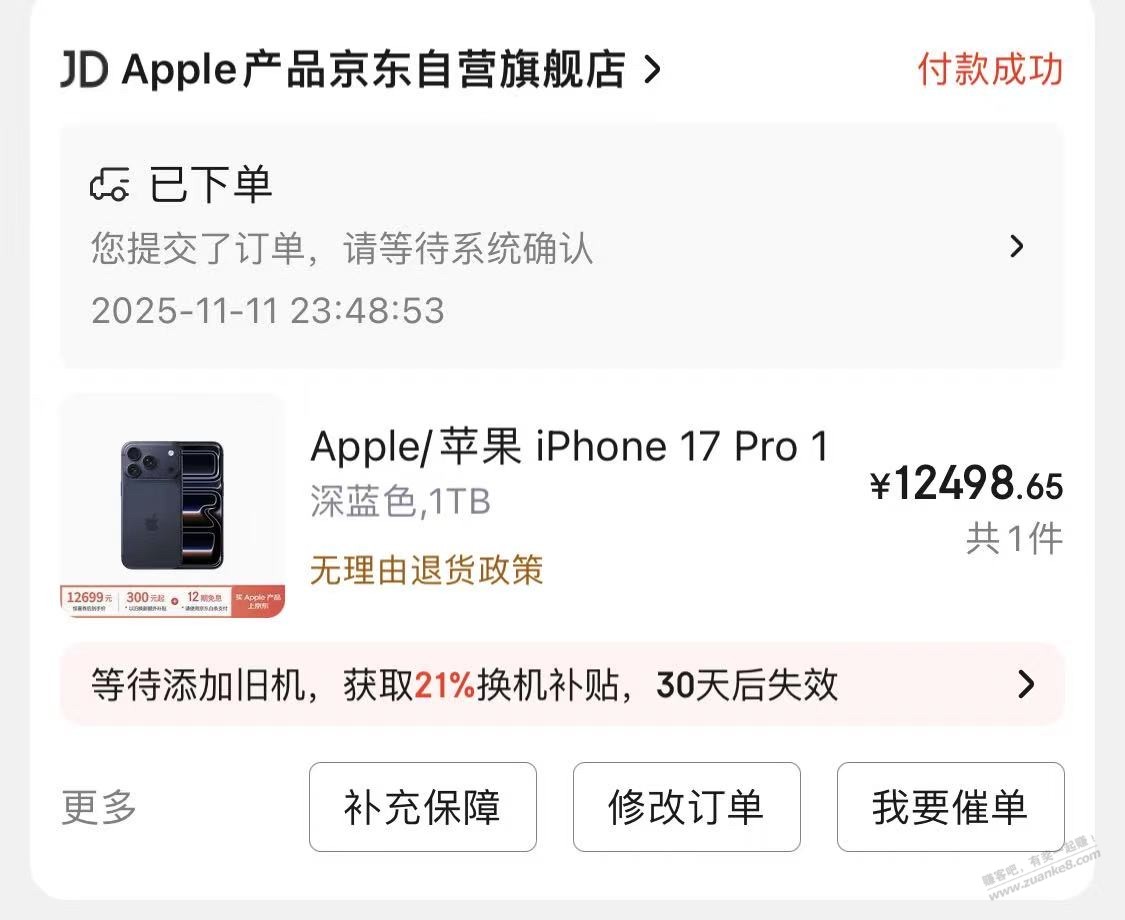Click the 补充保障 button

pos(423,807)
